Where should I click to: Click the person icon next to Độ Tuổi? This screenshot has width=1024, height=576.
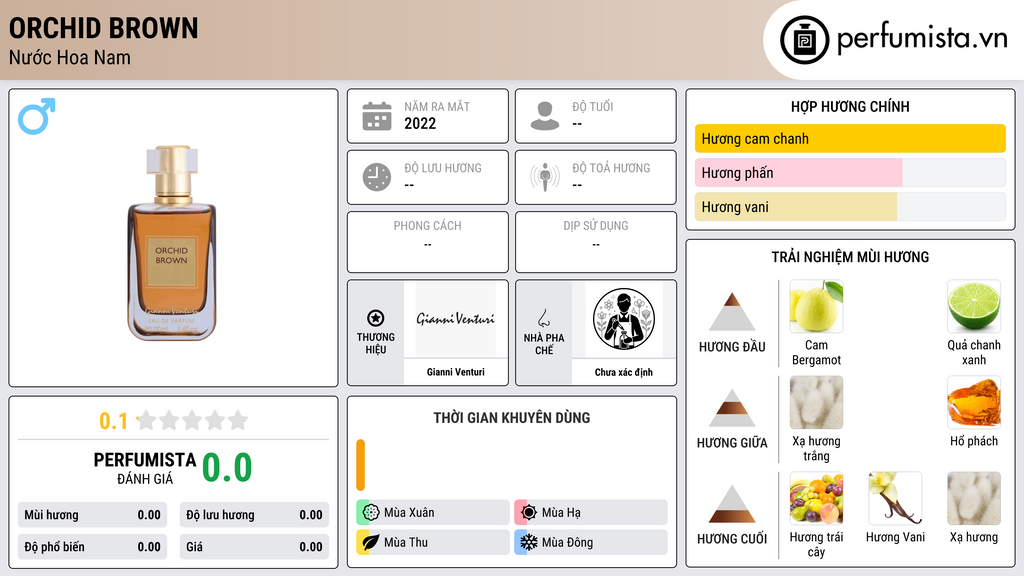click(x=545, y=116)
